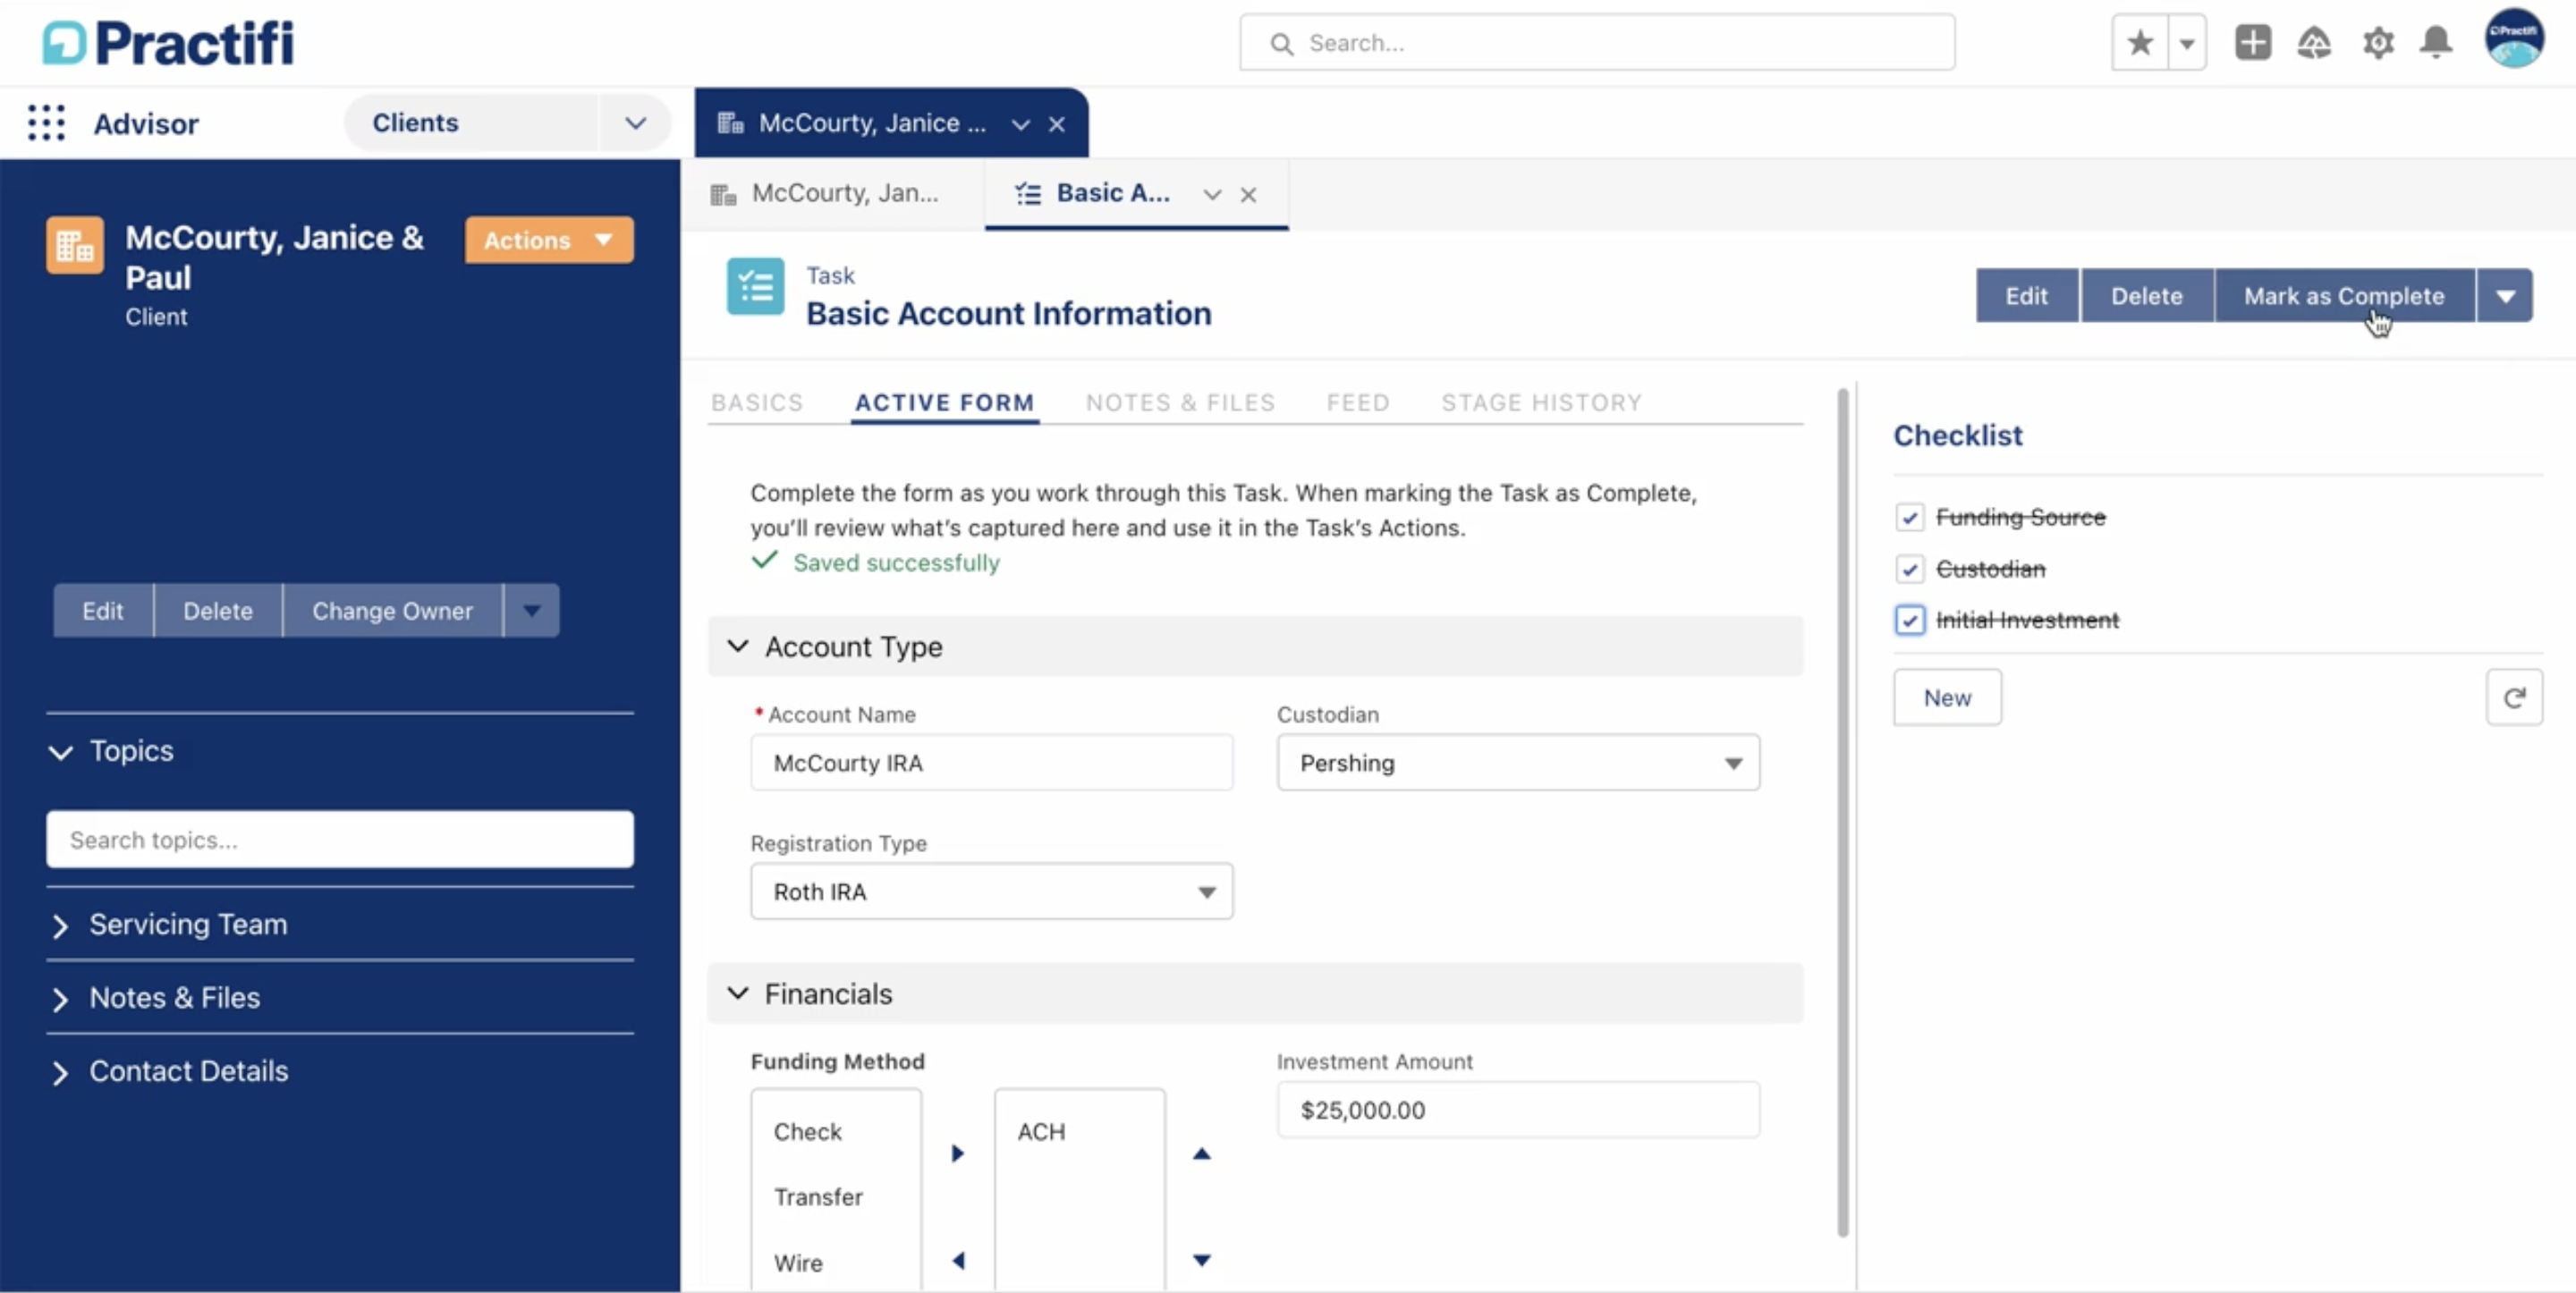Refresh the Checklist panel
2576x1293 pixels.
click(2514, 698)
